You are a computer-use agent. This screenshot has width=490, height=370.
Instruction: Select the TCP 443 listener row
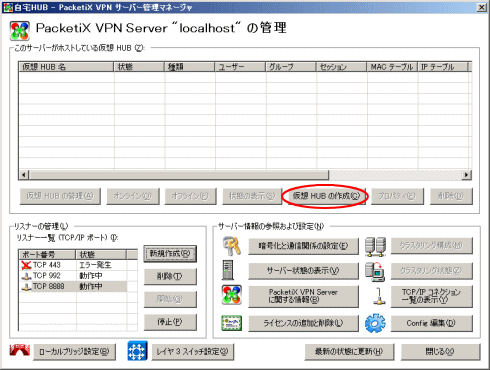73,265
